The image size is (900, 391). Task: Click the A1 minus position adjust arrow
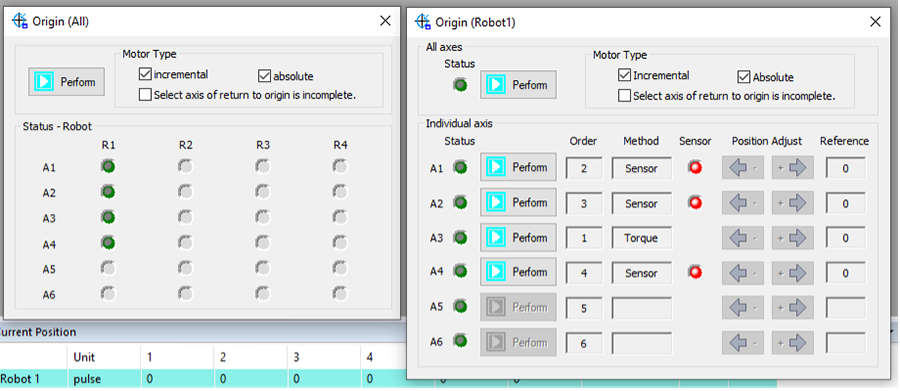(x=743, y=168)
